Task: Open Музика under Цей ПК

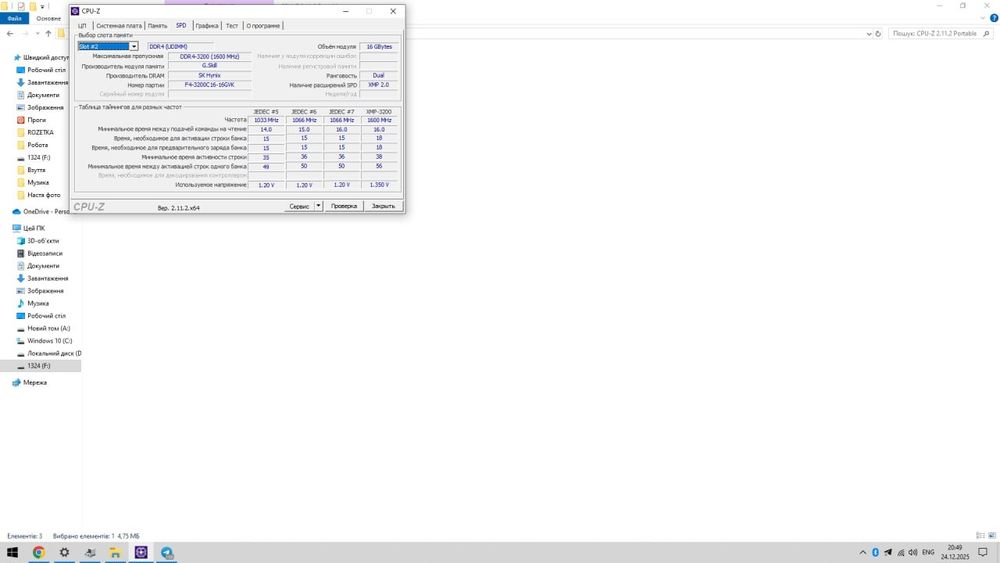Action: (x=38, y=303)
